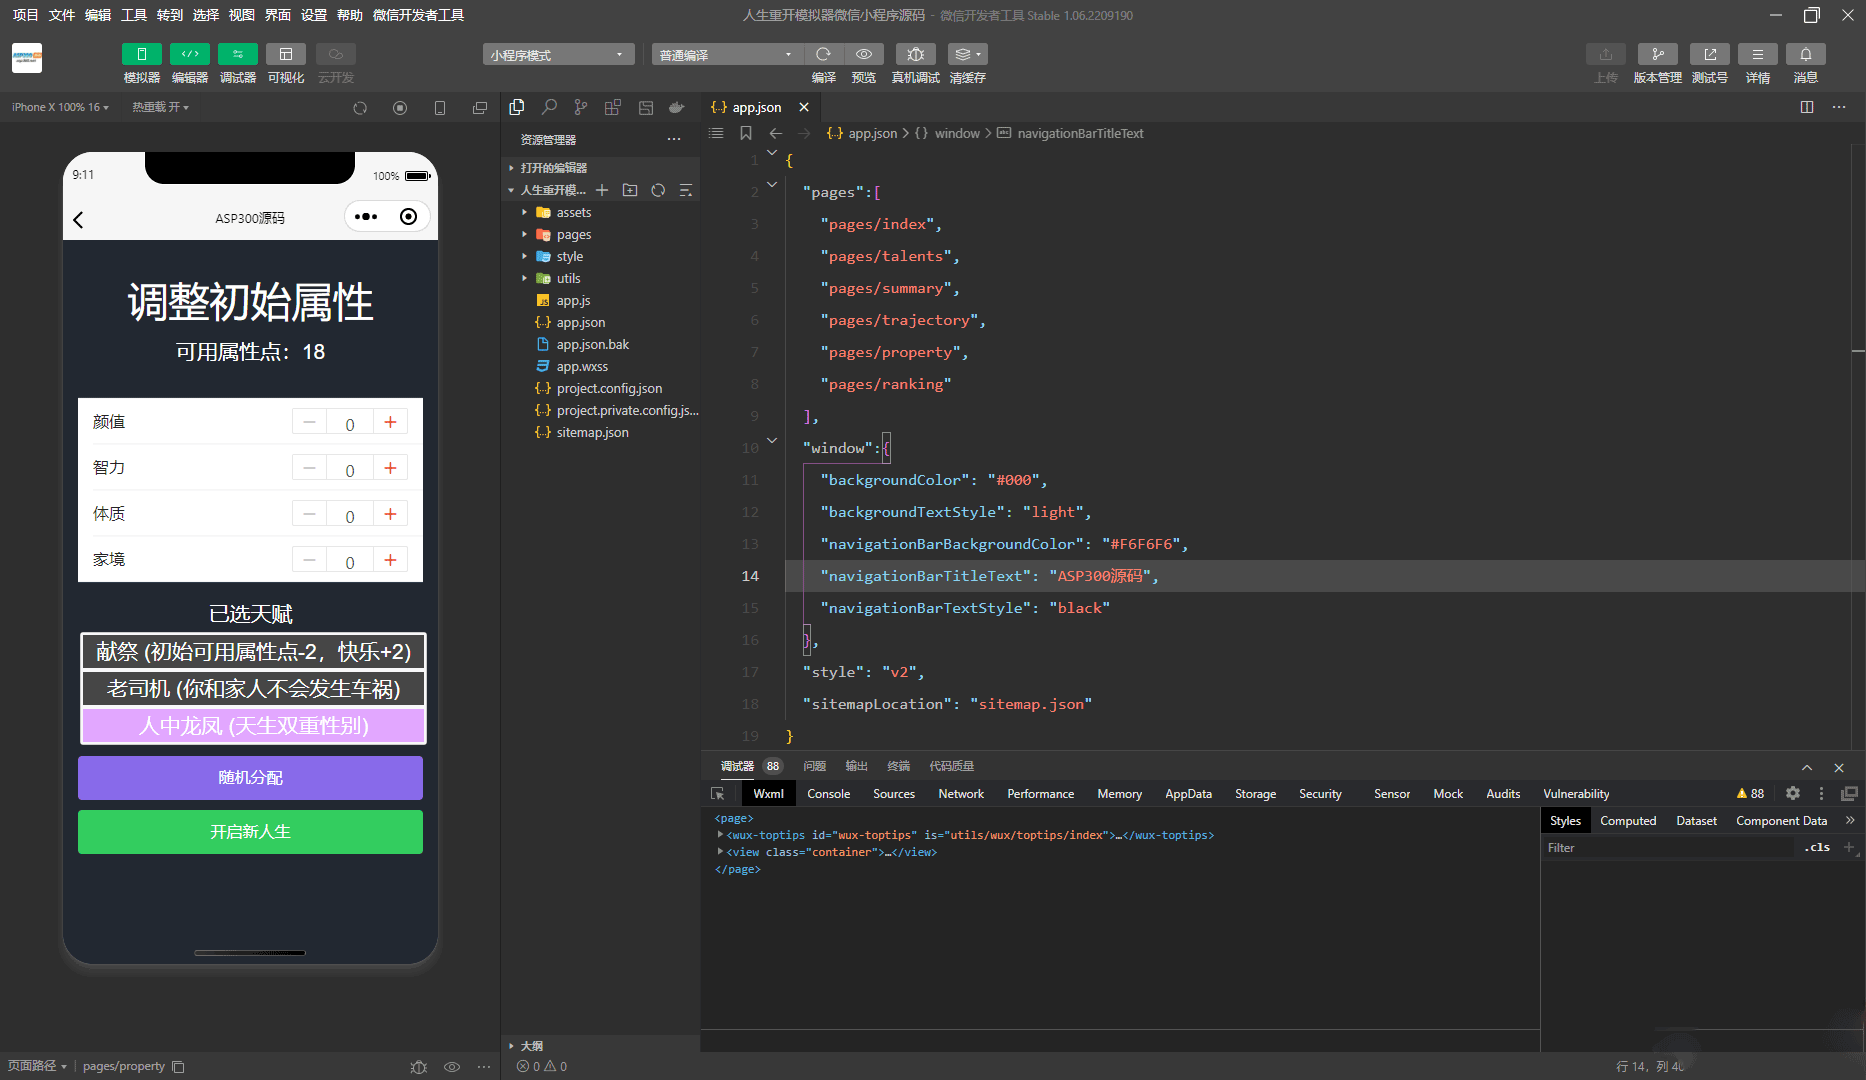Open the Computed styles tab
This screenshot has width=1866, height=1080.
point(1628,821)
